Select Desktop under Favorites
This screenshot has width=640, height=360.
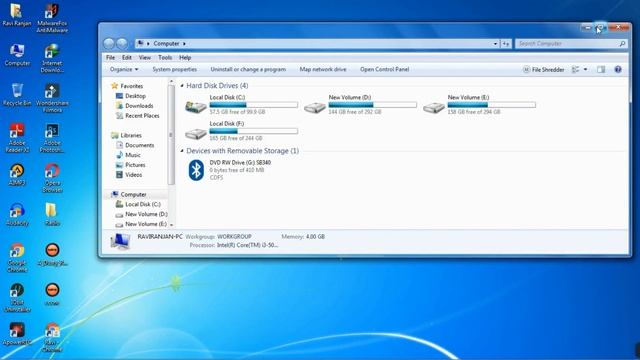tap(131, 96)
